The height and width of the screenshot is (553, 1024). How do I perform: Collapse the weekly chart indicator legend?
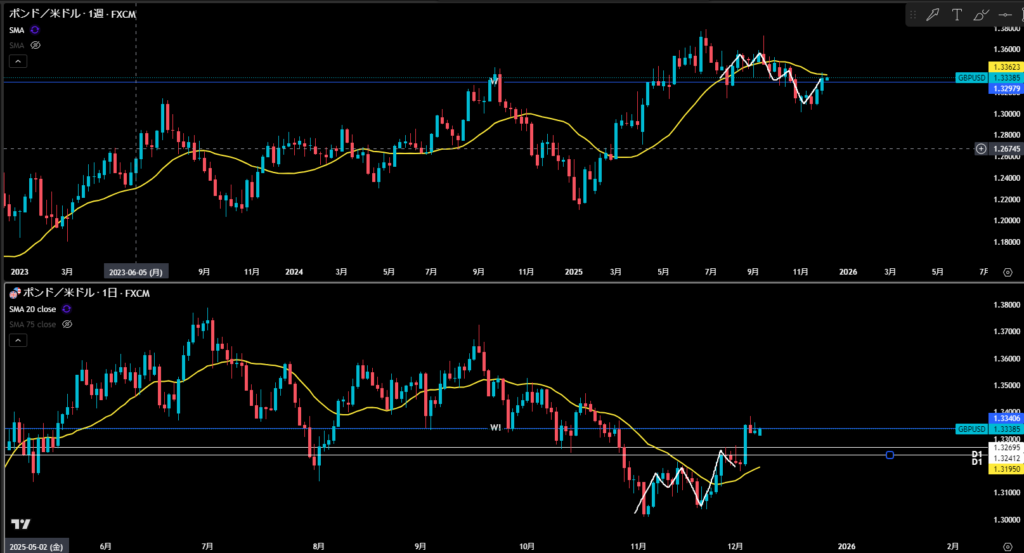click(17, 61)
